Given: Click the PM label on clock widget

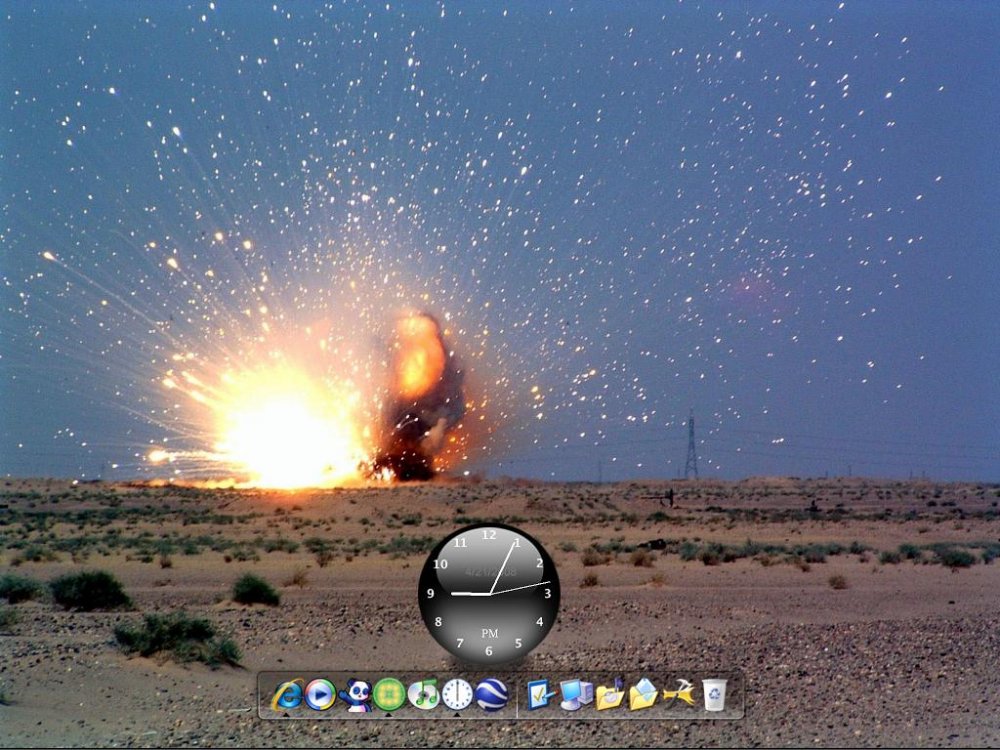Looking at the screenshot, I should tap(489, 633).
